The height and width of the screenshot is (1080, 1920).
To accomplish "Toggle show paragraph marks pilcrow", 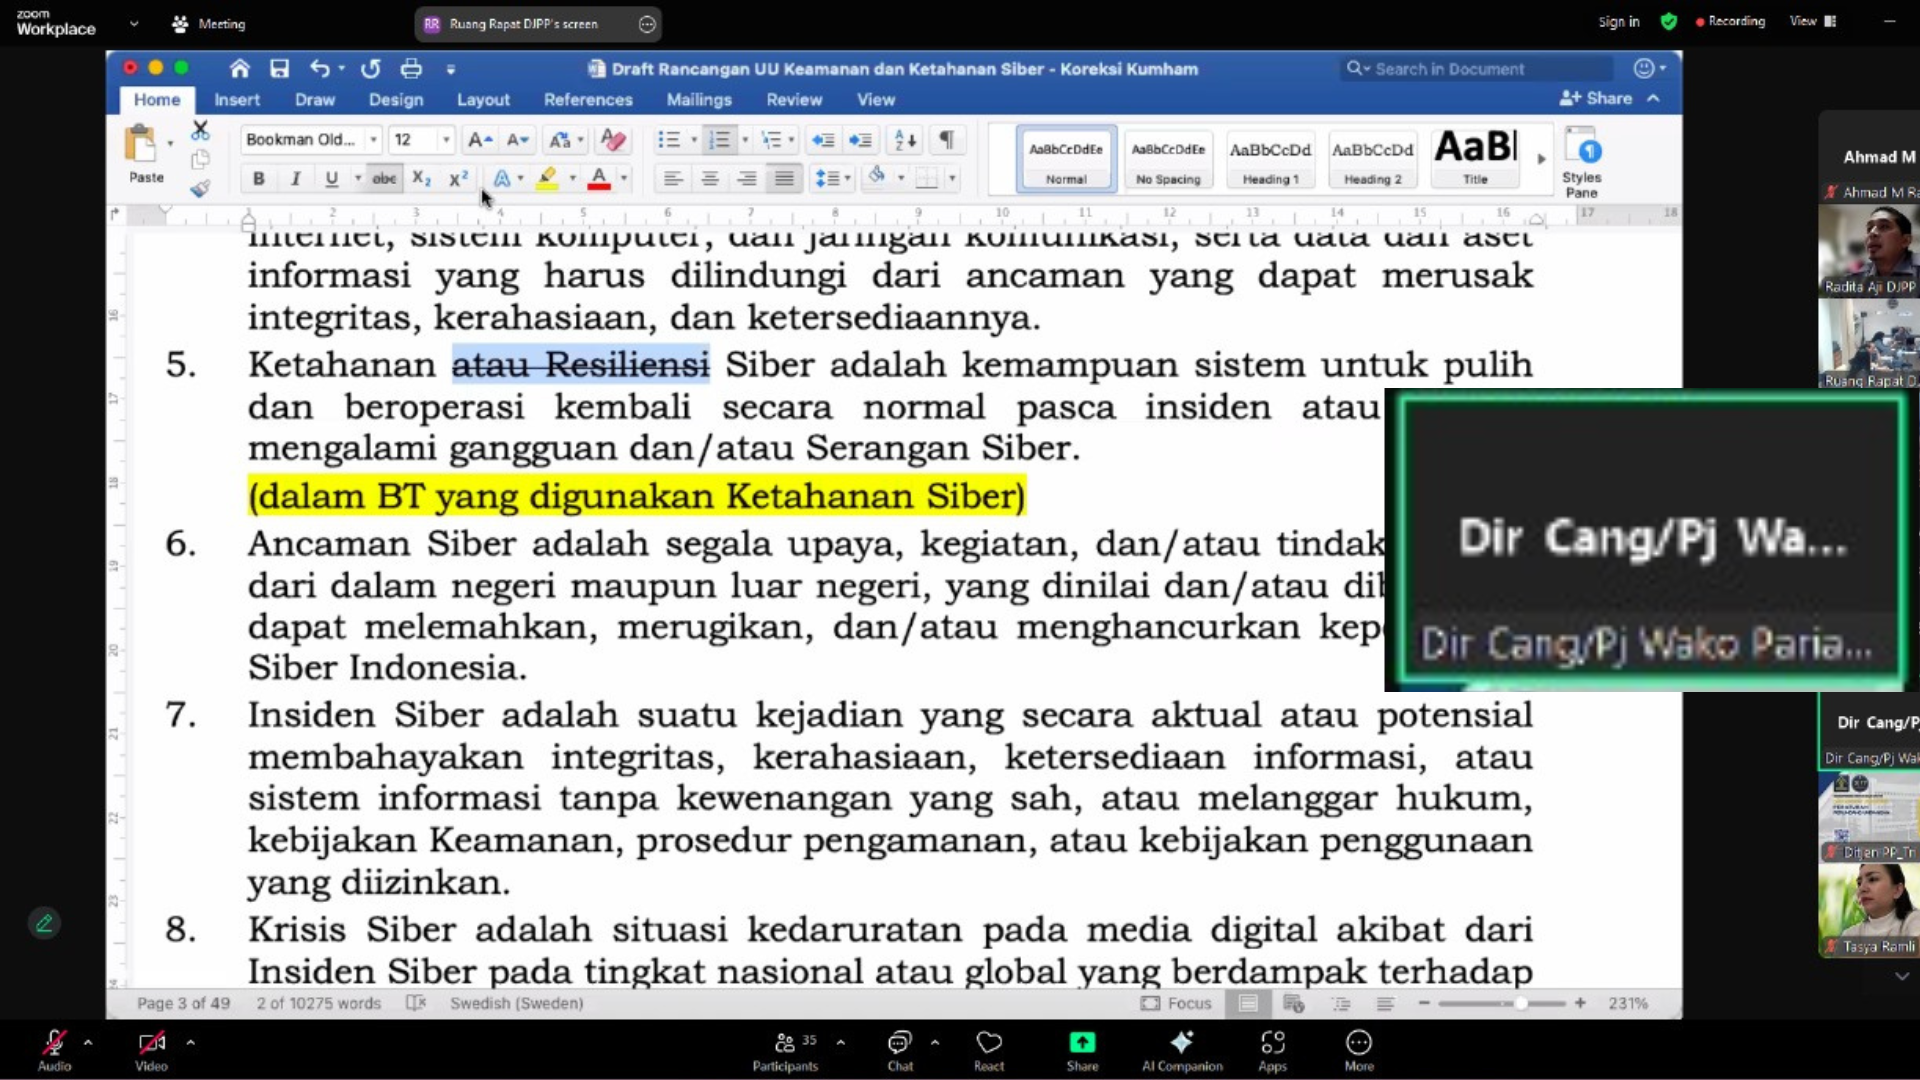I will click(x=946, y=140).
